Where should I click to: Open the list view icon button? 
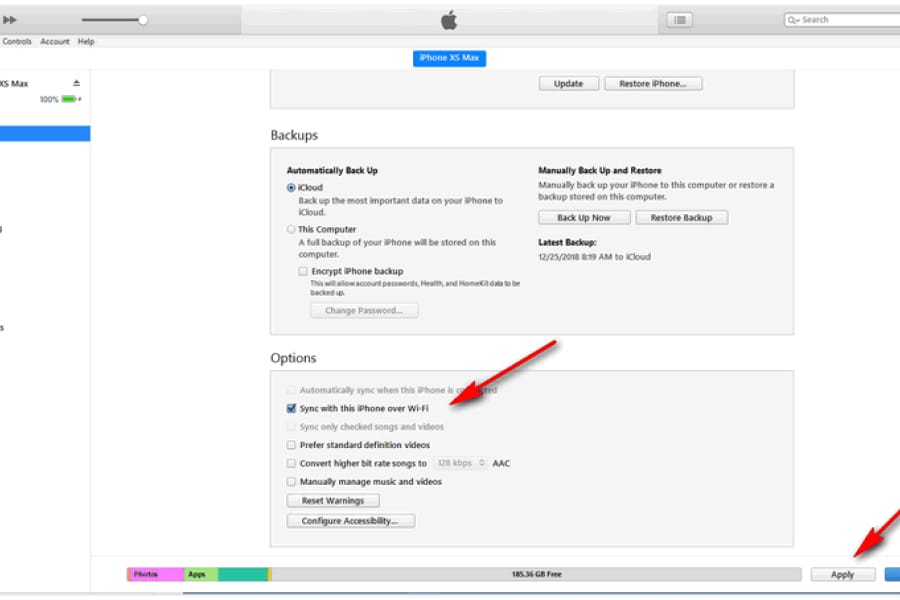point(680,20)
